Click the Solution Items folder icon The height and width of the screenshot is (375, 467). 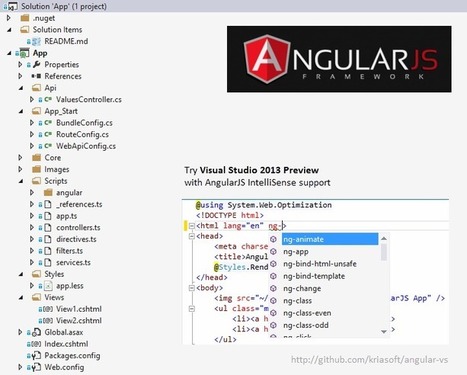pyautogui.click(x=25, y=30)
